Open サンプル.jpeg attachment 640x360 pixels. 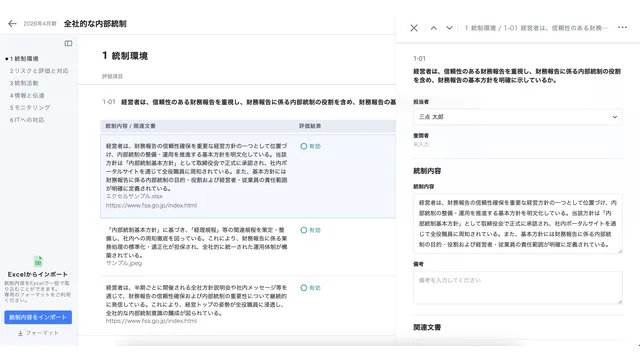point(124,263)
